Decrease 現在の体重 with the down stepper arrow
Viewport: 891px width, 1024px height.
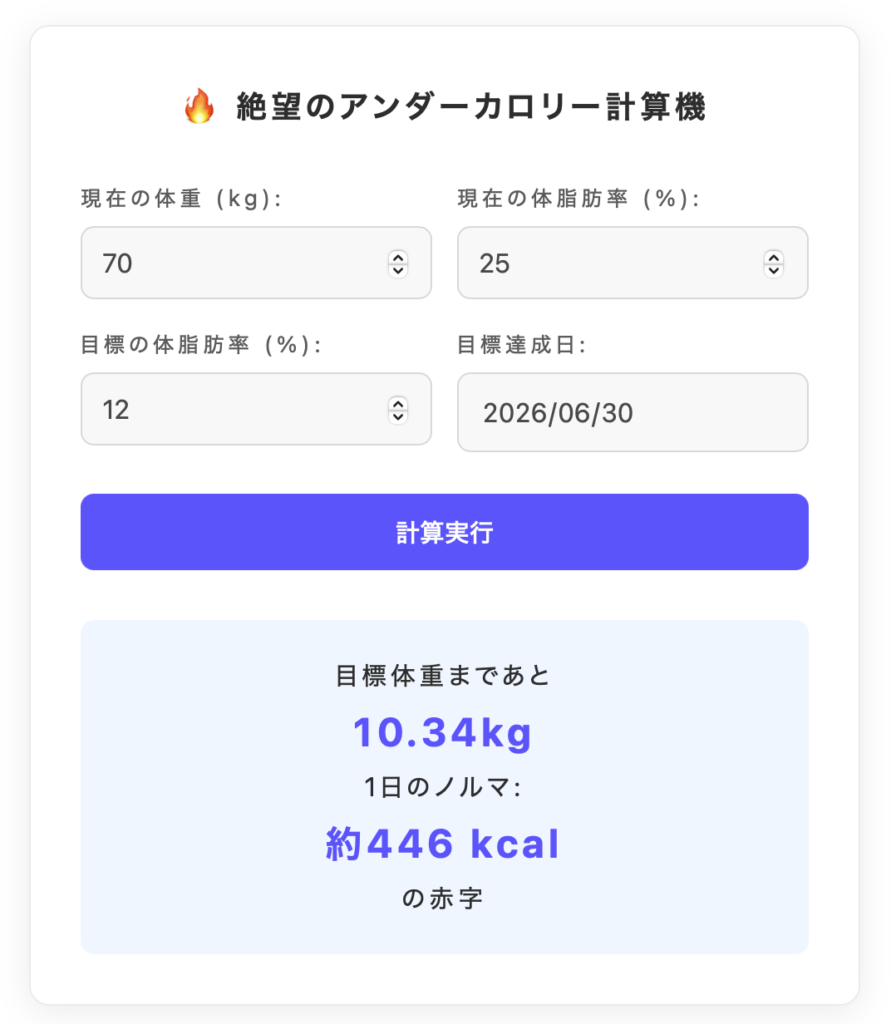point(398,270)
